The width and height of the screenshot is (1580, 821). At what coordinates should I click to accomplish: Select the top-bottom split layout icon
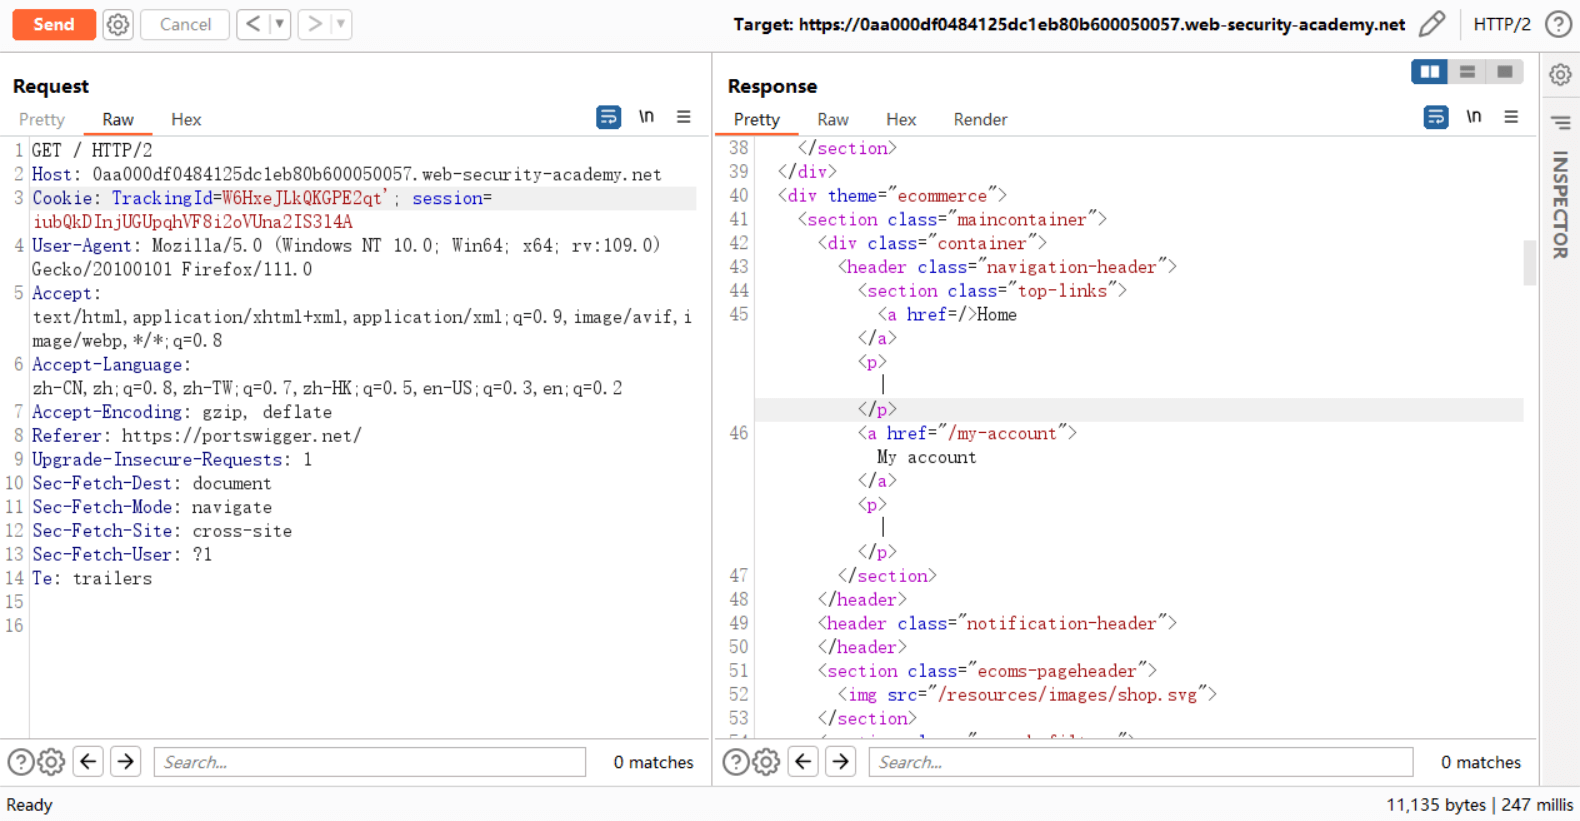pyautogui.click(x=1467, y=72)
